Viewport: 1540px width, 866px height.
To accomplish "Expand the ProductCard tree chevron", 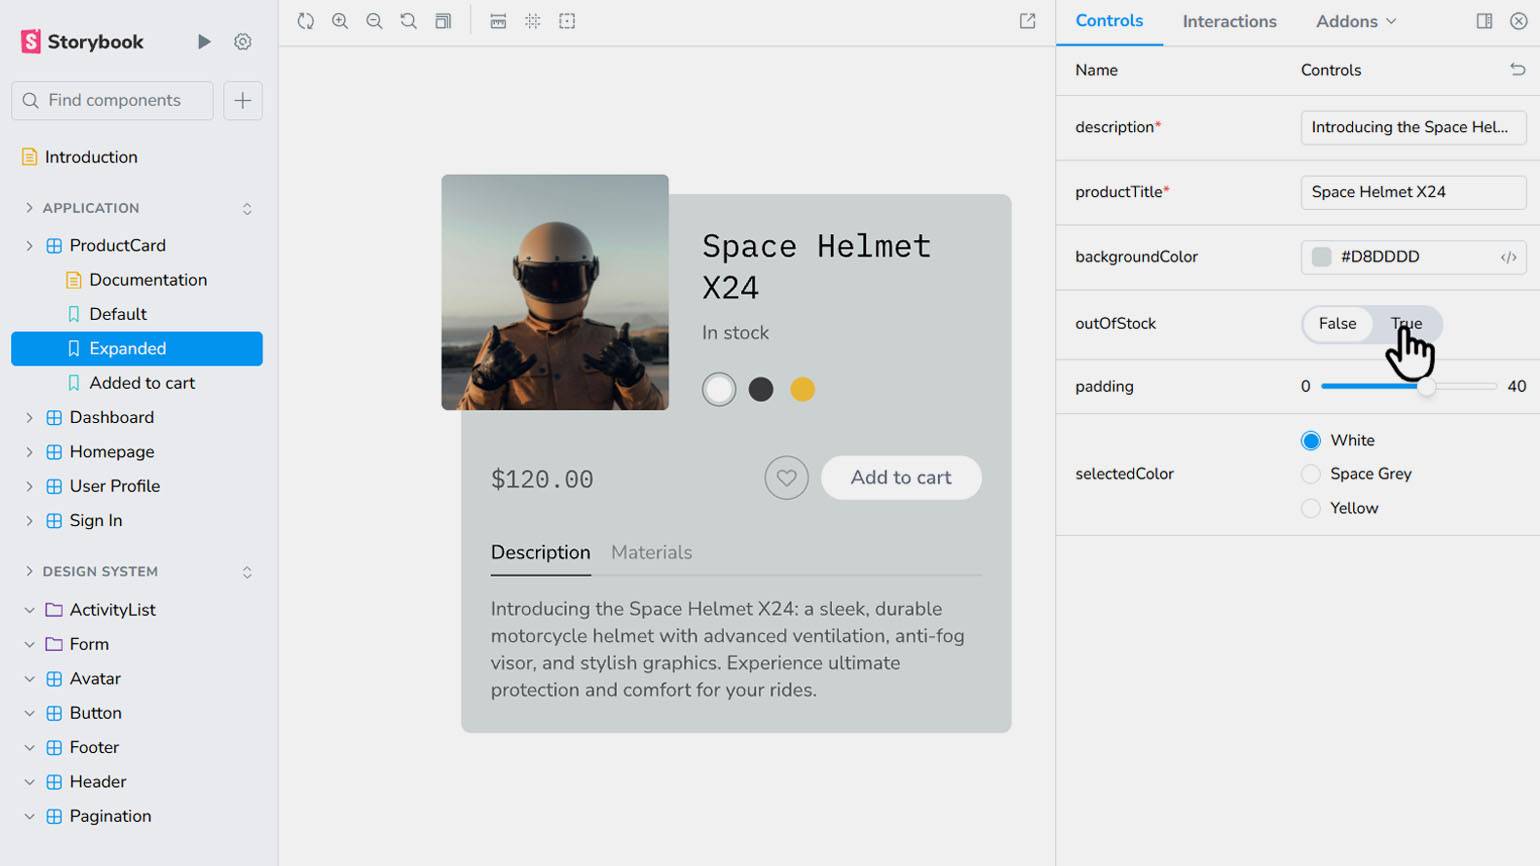I will coord(29,245).
